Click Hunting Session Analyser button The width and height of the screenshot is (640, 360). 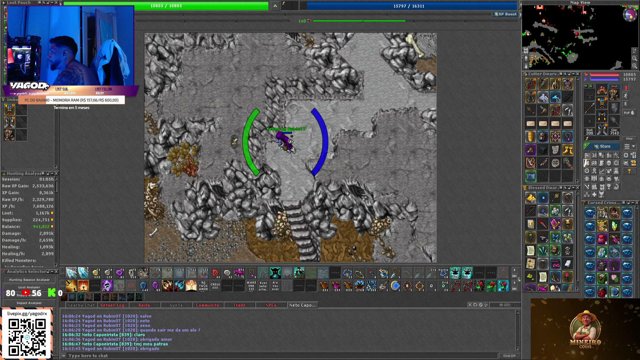pyautogui.click(x=29, y=280)
